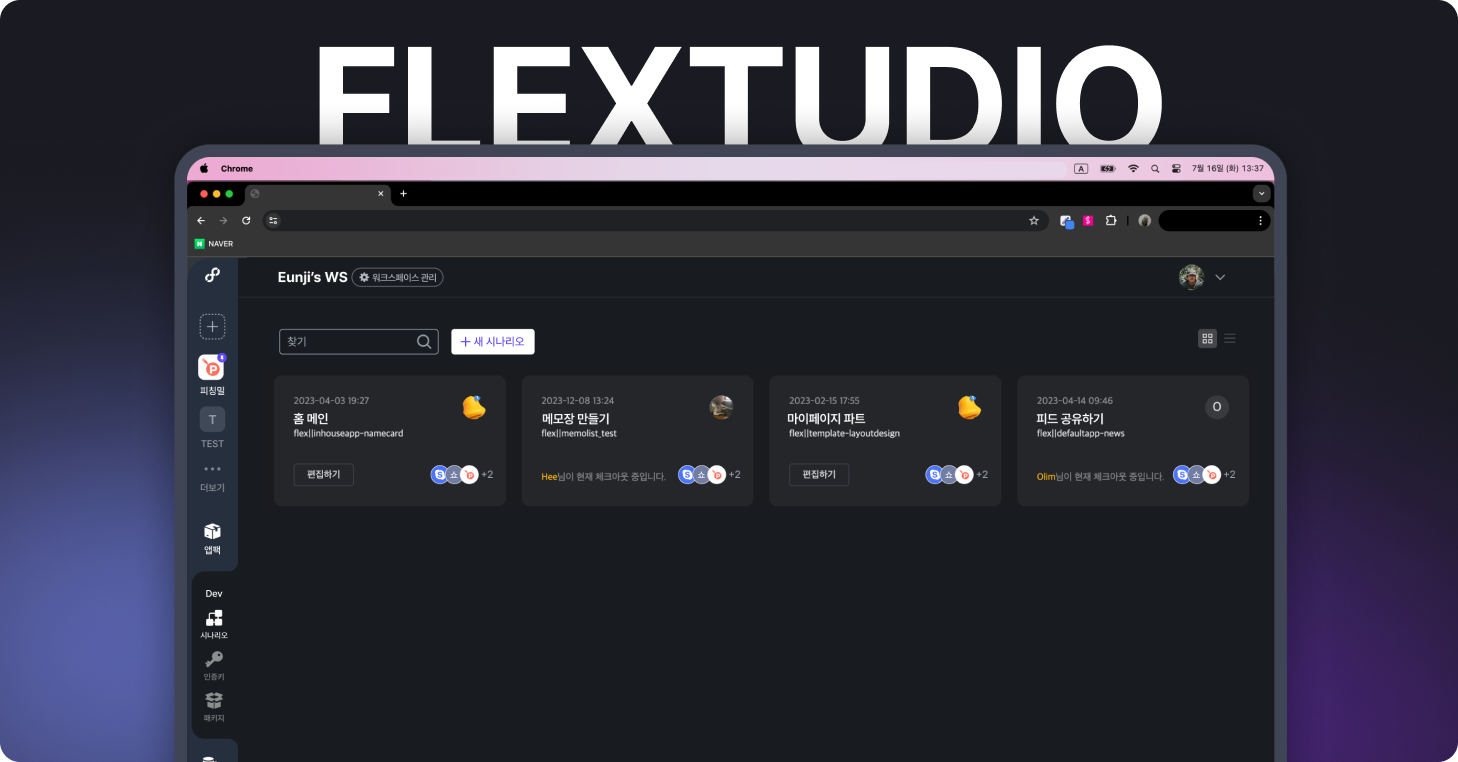Switch to grid view
Image resolution: width=1458 pixels, height=762 pixels.
coord(1207,339)
